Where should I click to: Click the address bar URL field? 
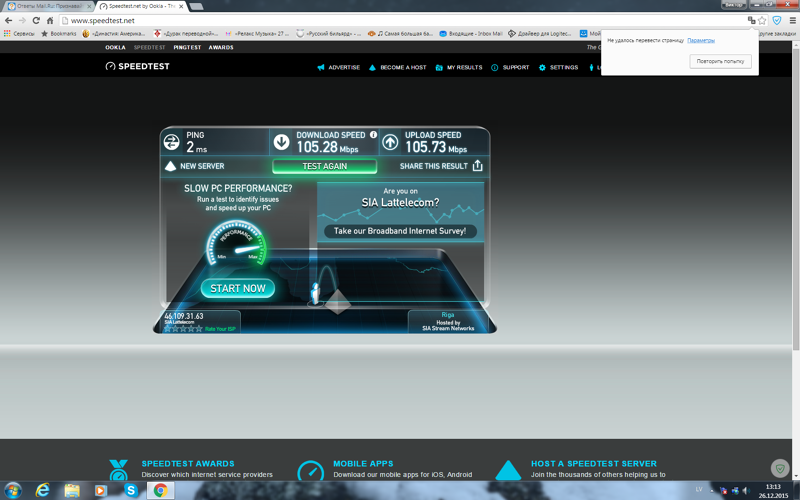click(403, 20)
